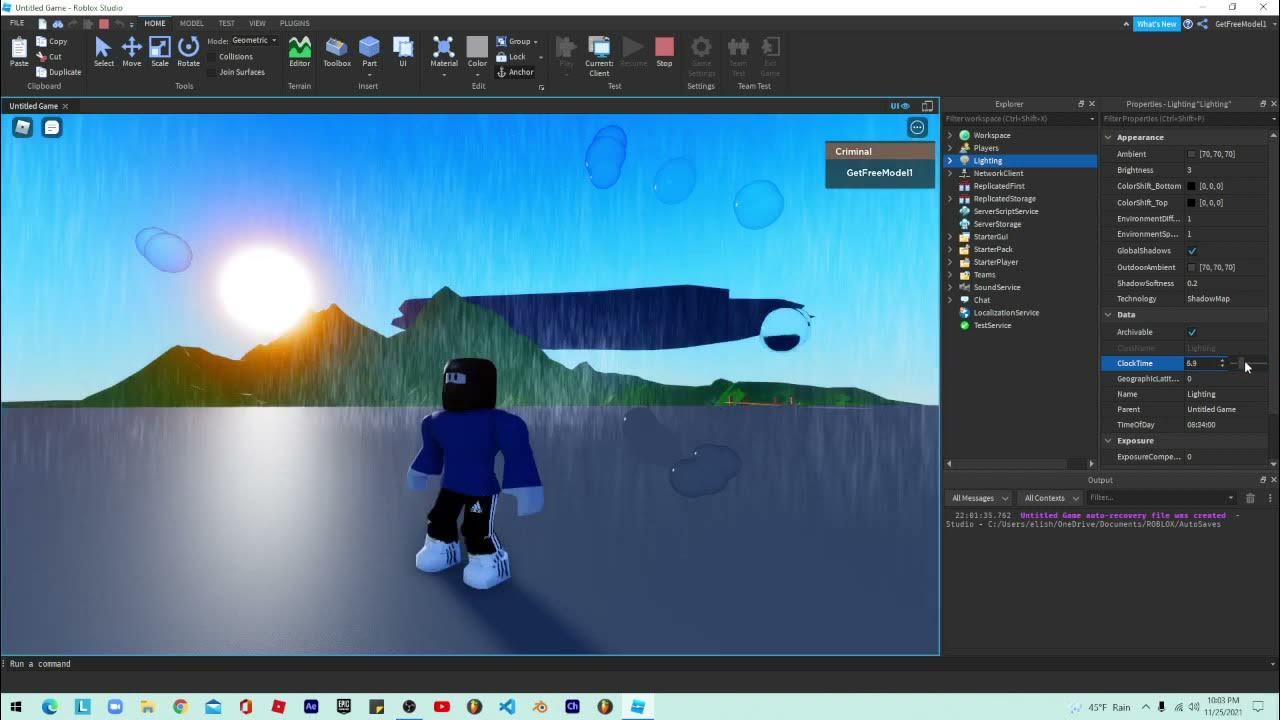This screenshot has width=1280, height=720.
Task: Uncheck the Archivable property
Action: point(1192,332)
